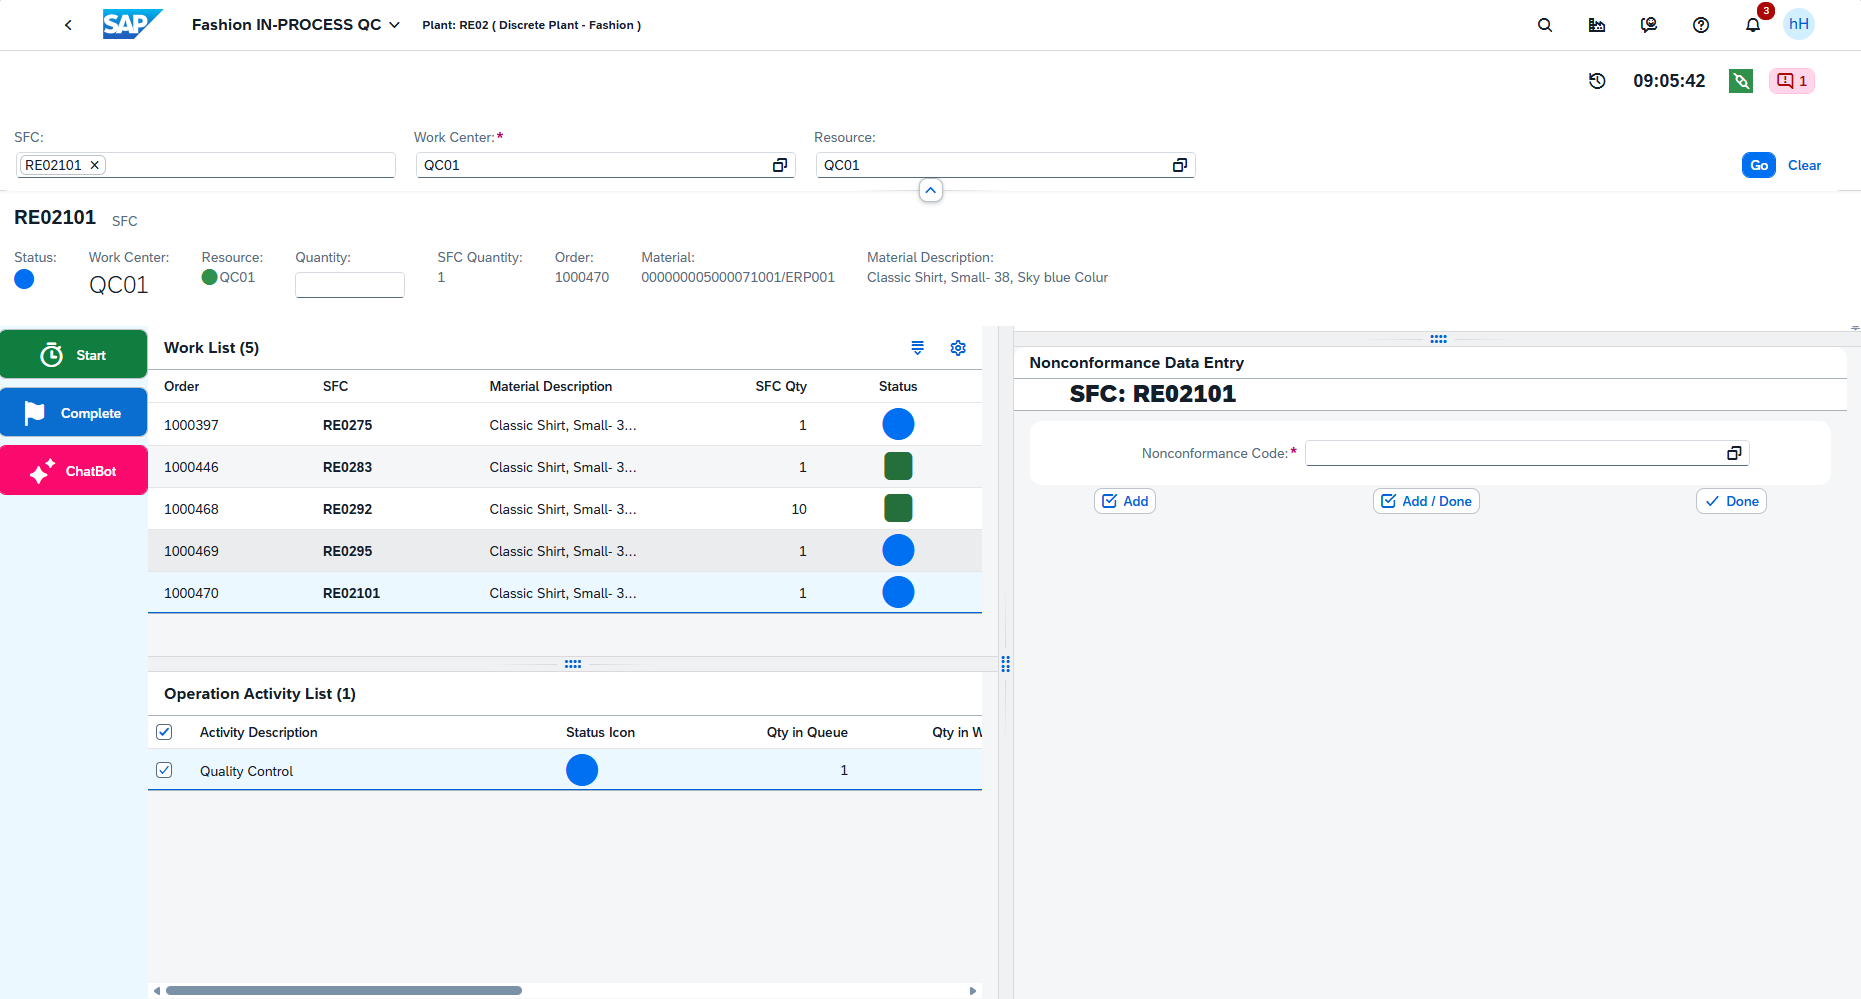Open Work List table settings gear
Screen dimensions: 1861x999
coord(958,348)
